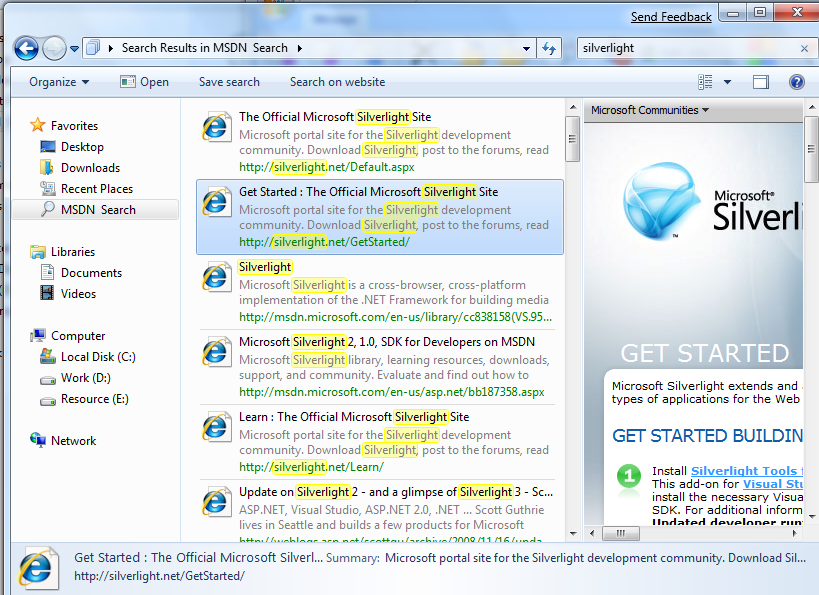Select Libraries in the navigation pane
The width and height of the screenshot is (819, 595).
73,252
